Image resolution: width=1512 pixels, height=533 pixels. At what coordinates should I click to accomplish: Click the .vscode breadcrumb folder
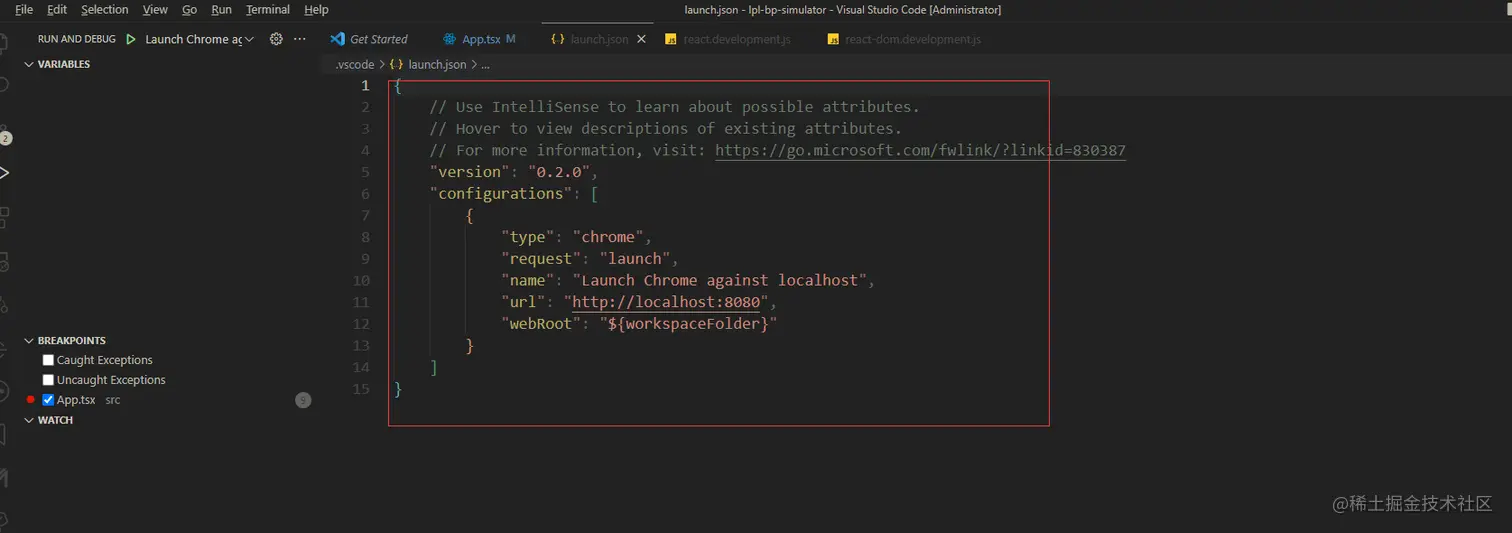pyautogui.click(x=355, y=64)
